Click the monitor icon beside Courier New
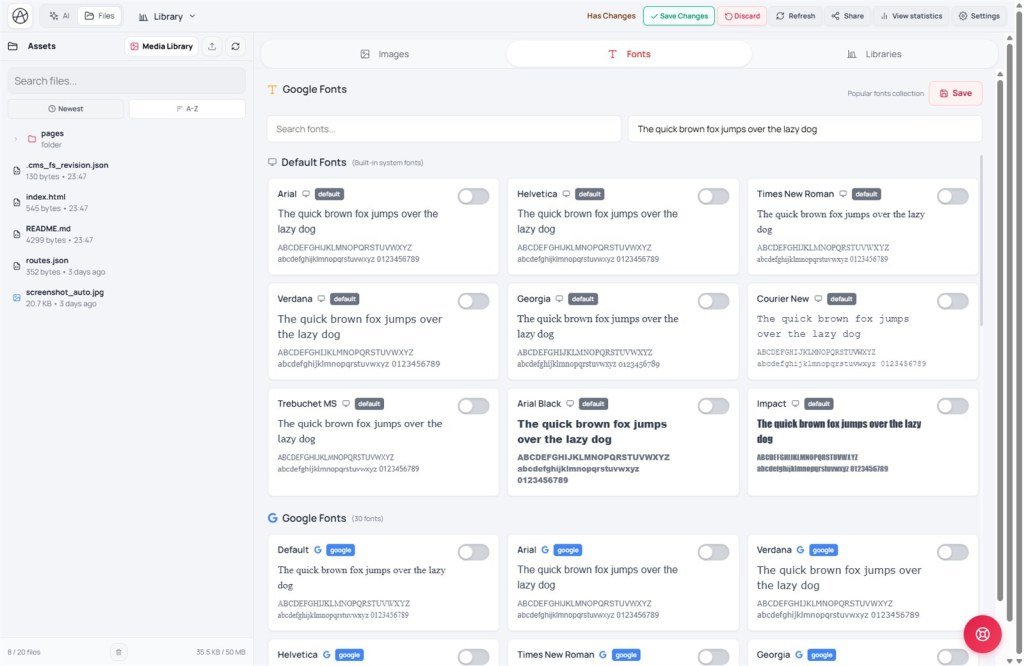Screen dimensions: 1024x666 pyautogui.click(x=818, y=299)
